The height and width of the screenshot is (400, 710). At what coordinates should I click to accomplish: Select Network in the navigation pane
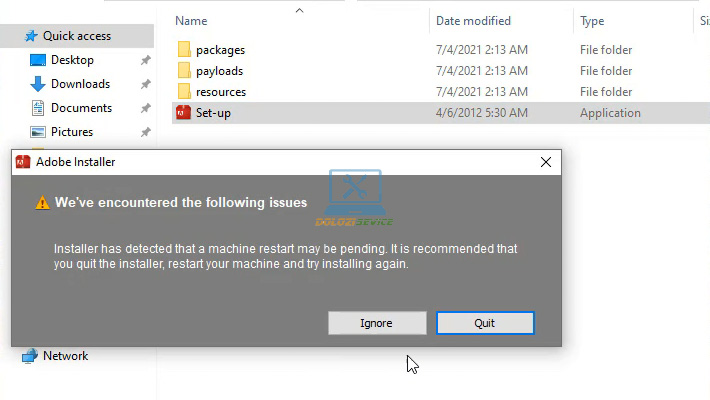pos(65,356)
